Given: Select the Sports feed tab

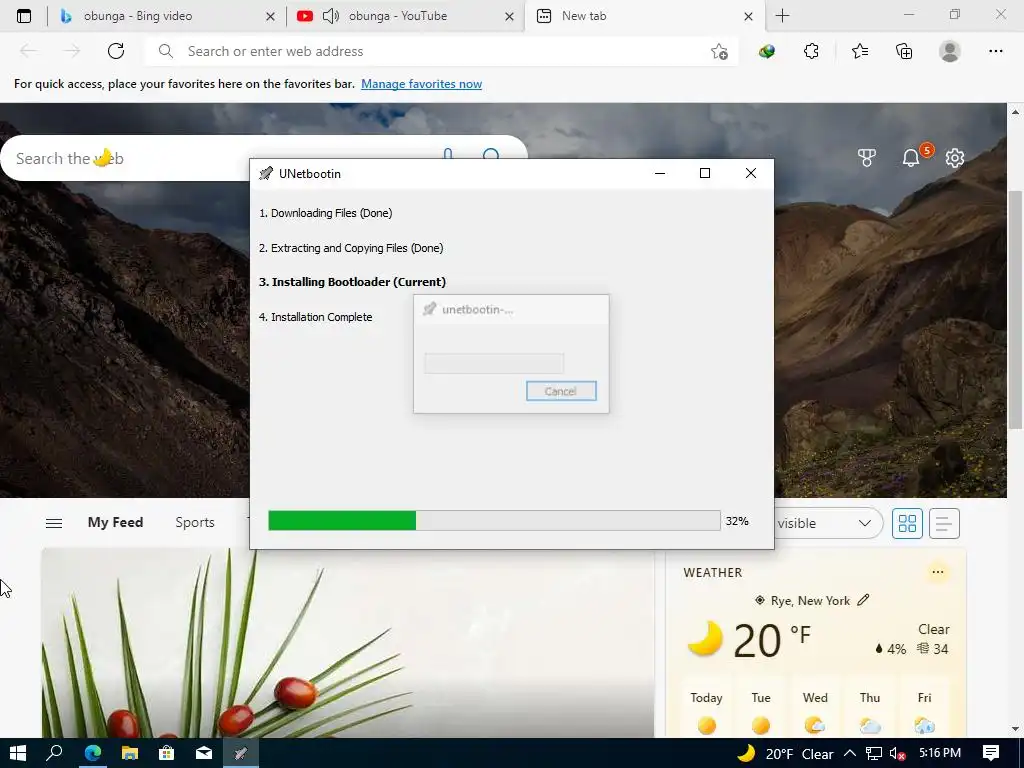Looking at the screenshot, I should pos(195,522).
